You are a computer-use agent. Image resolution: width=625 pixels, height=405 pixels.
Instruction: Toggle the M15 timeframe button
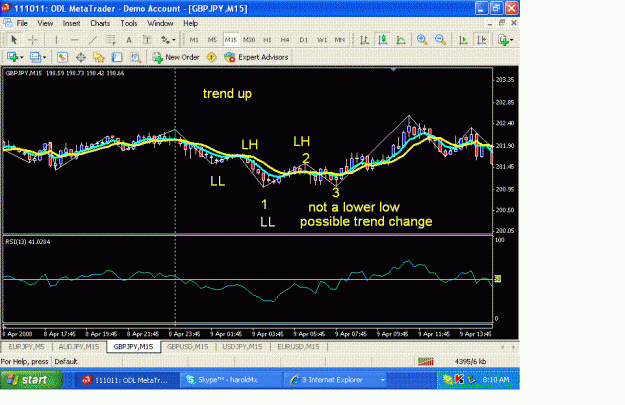230,40
